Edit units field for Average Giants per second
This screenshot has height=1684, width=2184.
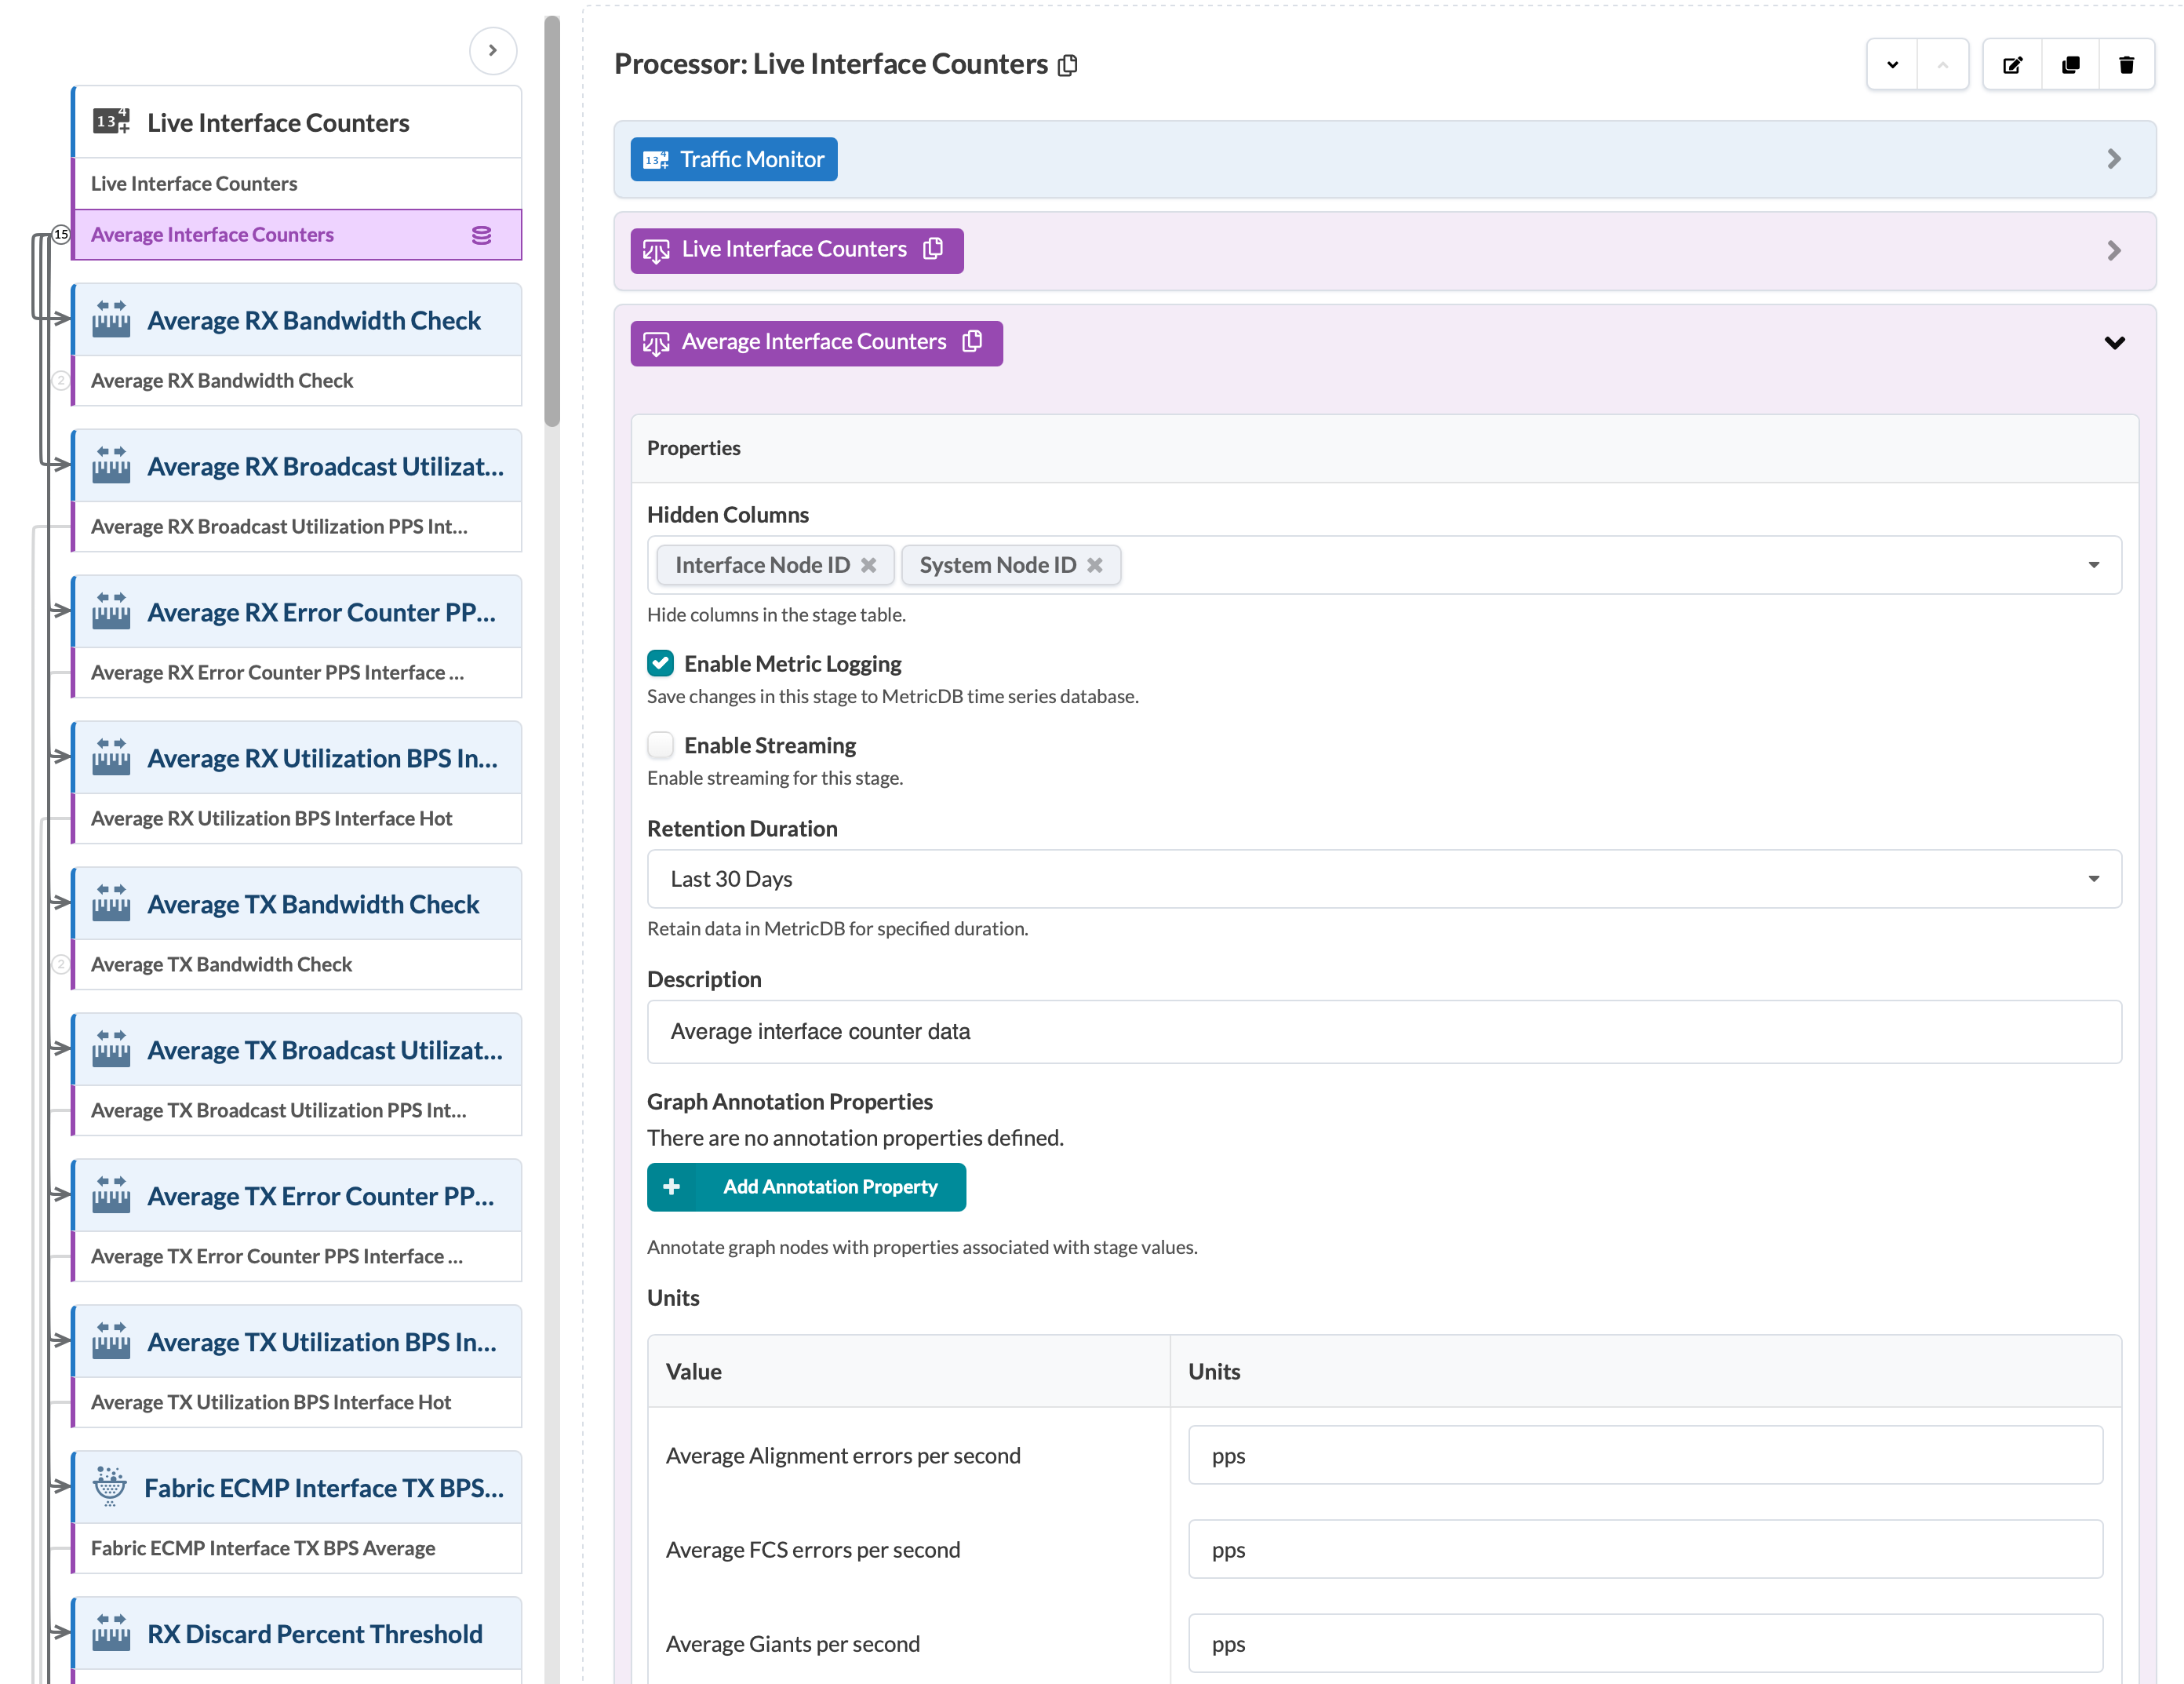pos(1645,1644)
